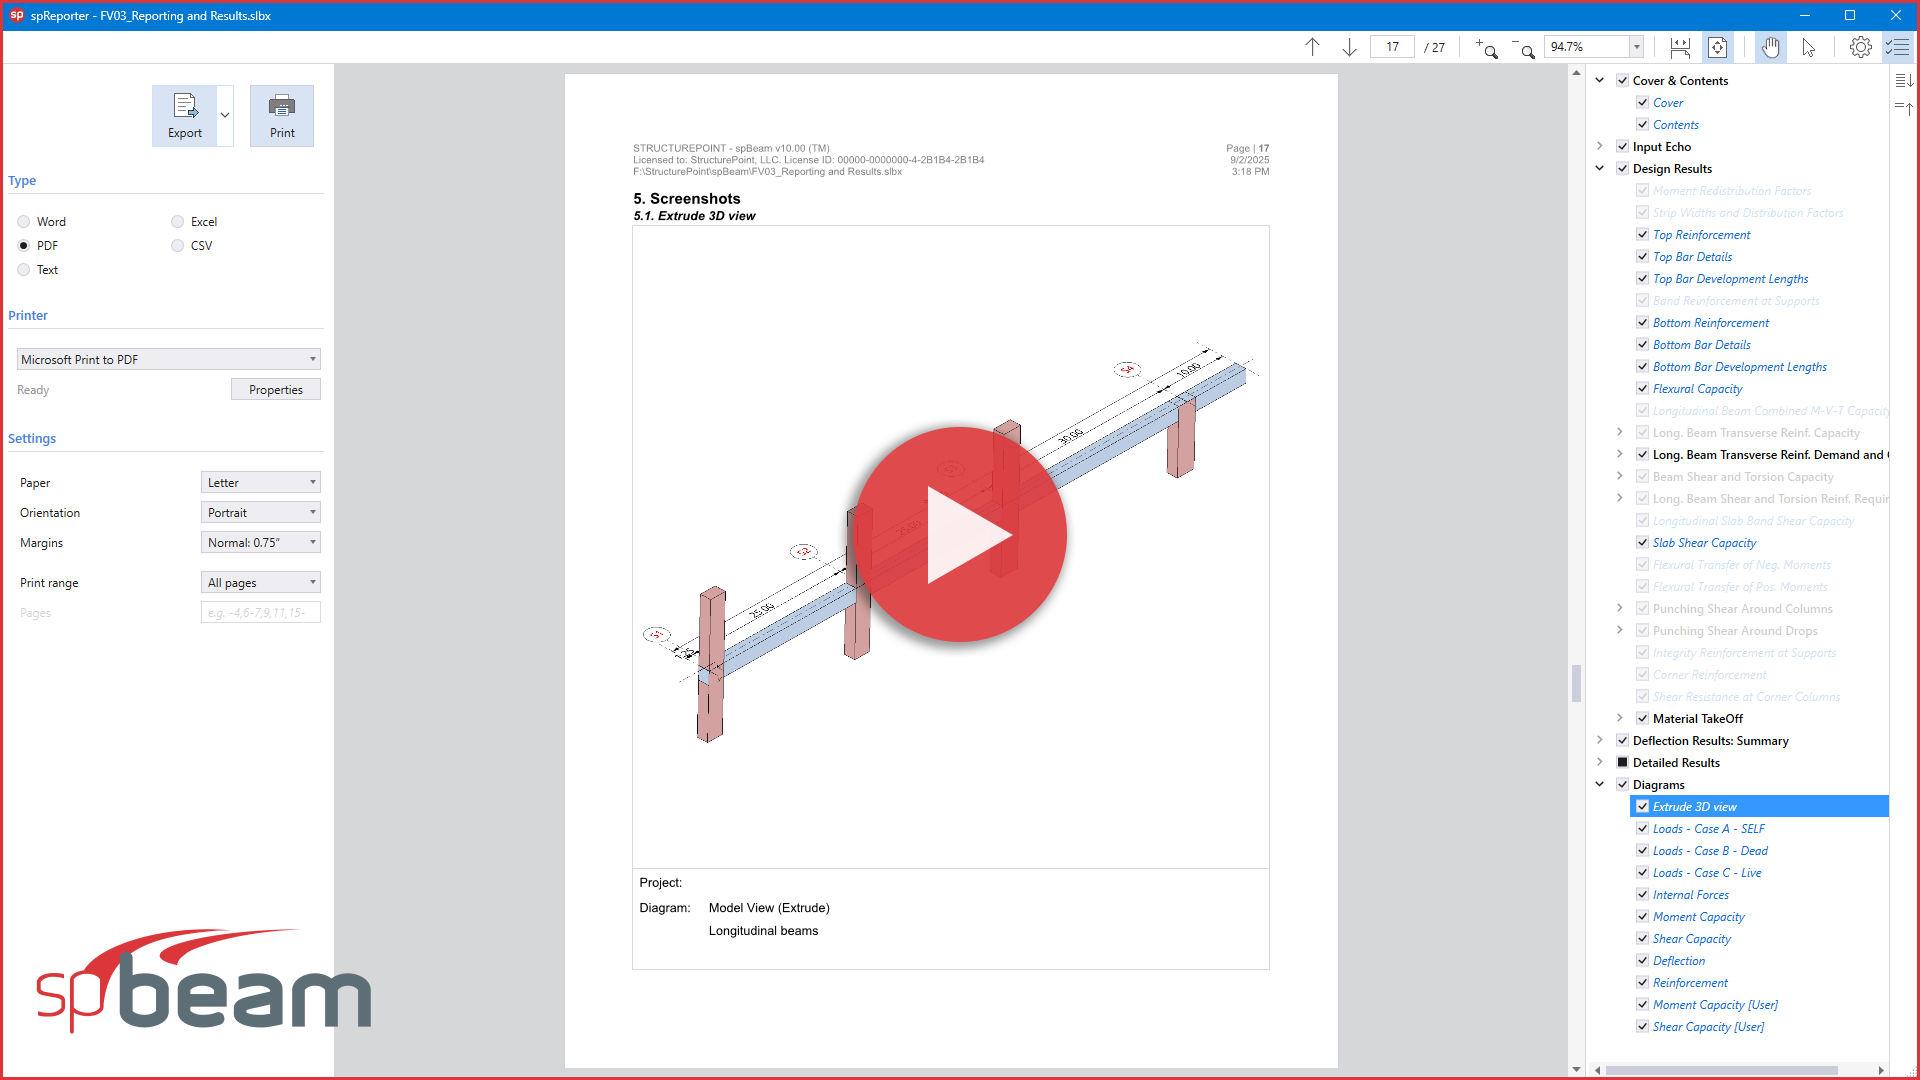This screenshot has height=1080, width=1920.
Task: Click the fit to width icon
Action: (1680, 47)
